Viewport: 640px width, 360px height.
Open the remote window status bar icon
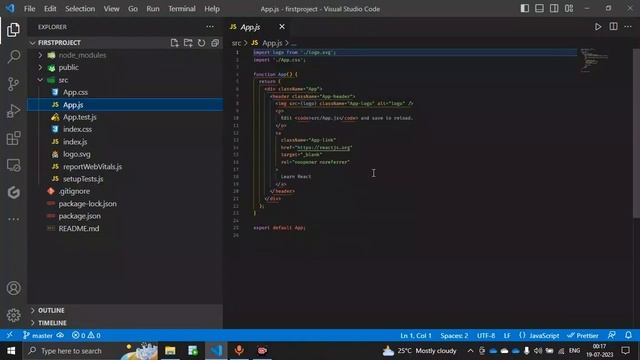point(9,335)
